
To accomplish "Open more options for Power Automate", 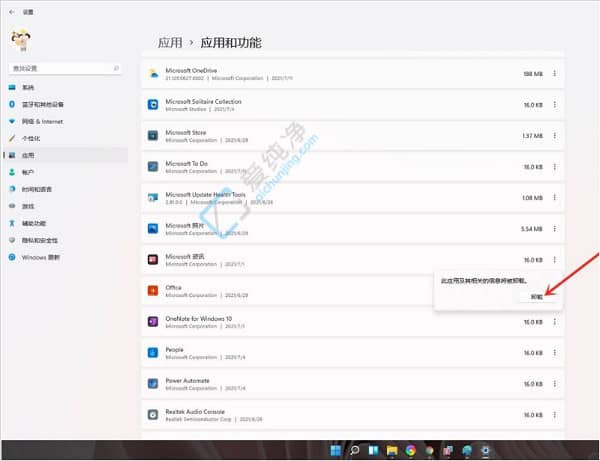I will [554, 384].
